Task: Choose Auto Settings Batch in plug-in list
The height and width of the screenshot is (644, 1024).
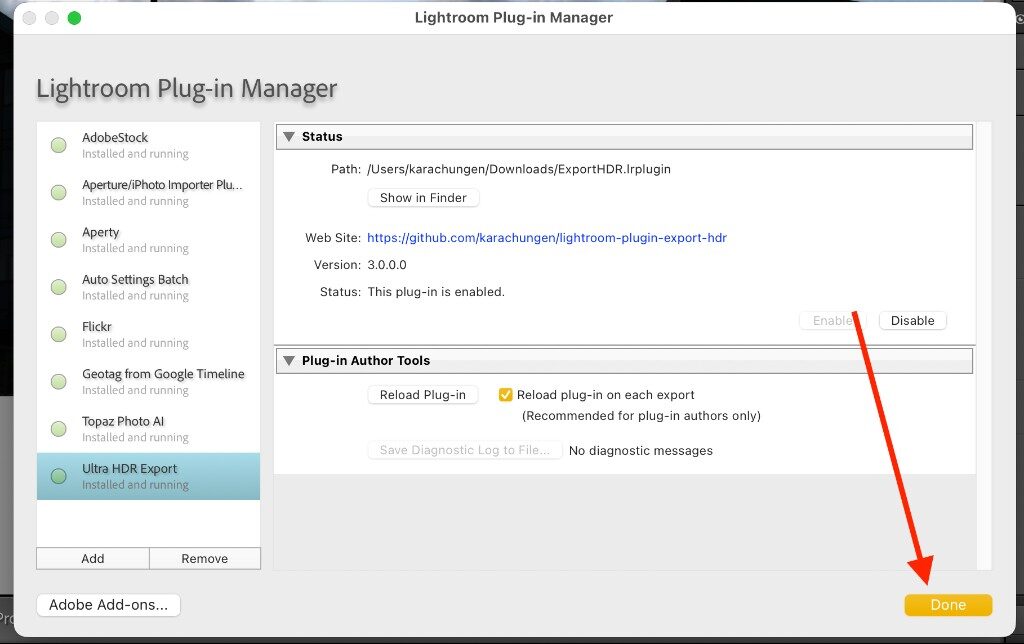Action: [148, 287]
